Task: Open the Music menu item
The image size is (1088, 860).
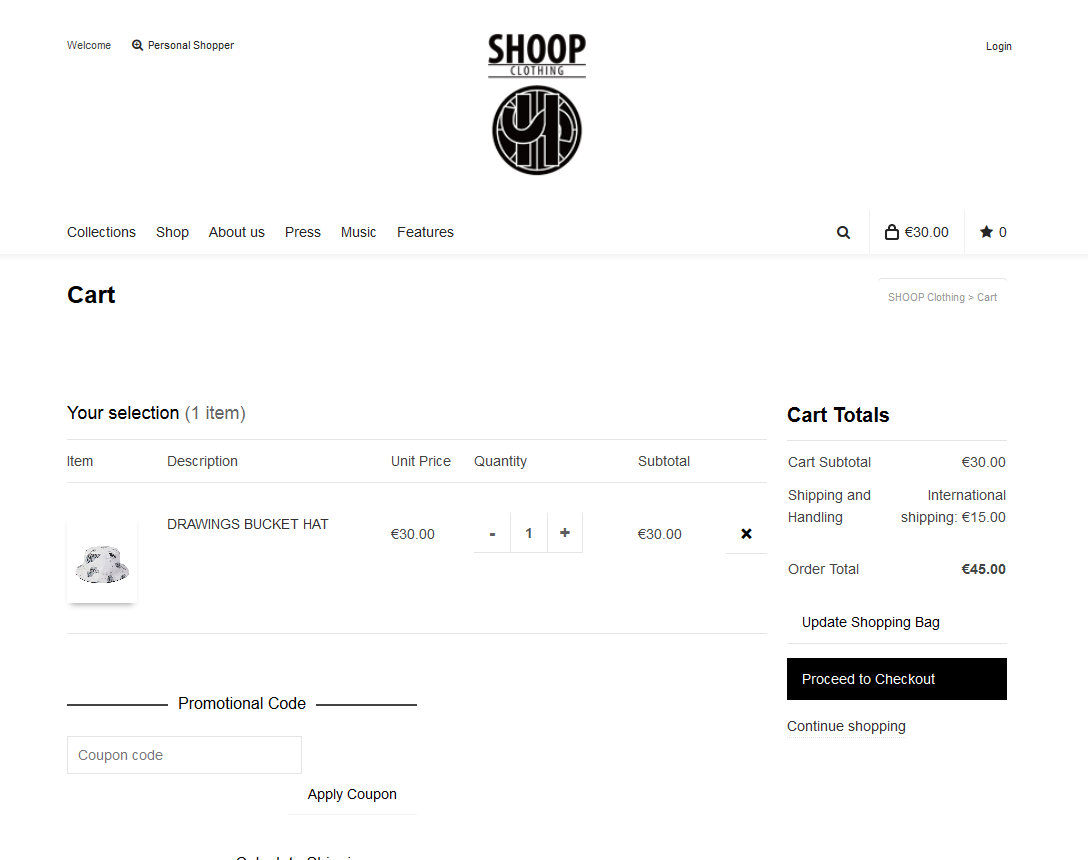Action: coord(358,232)
